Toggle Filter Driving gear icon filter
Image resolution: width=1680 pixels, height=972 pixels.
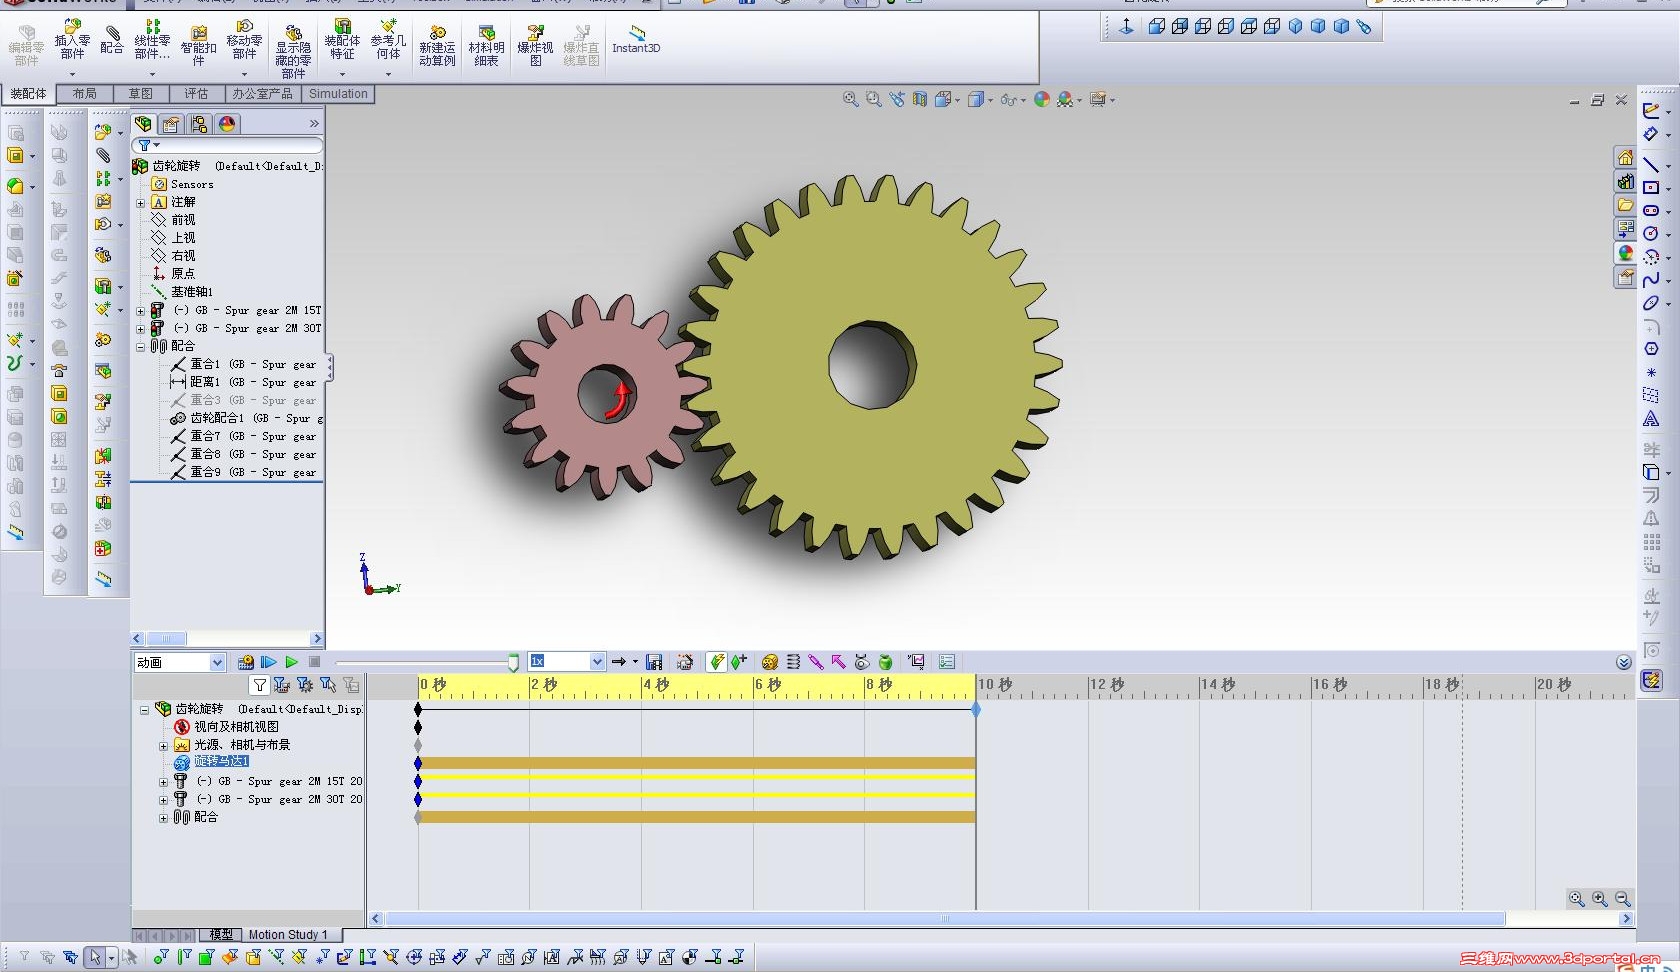[305, 685]
